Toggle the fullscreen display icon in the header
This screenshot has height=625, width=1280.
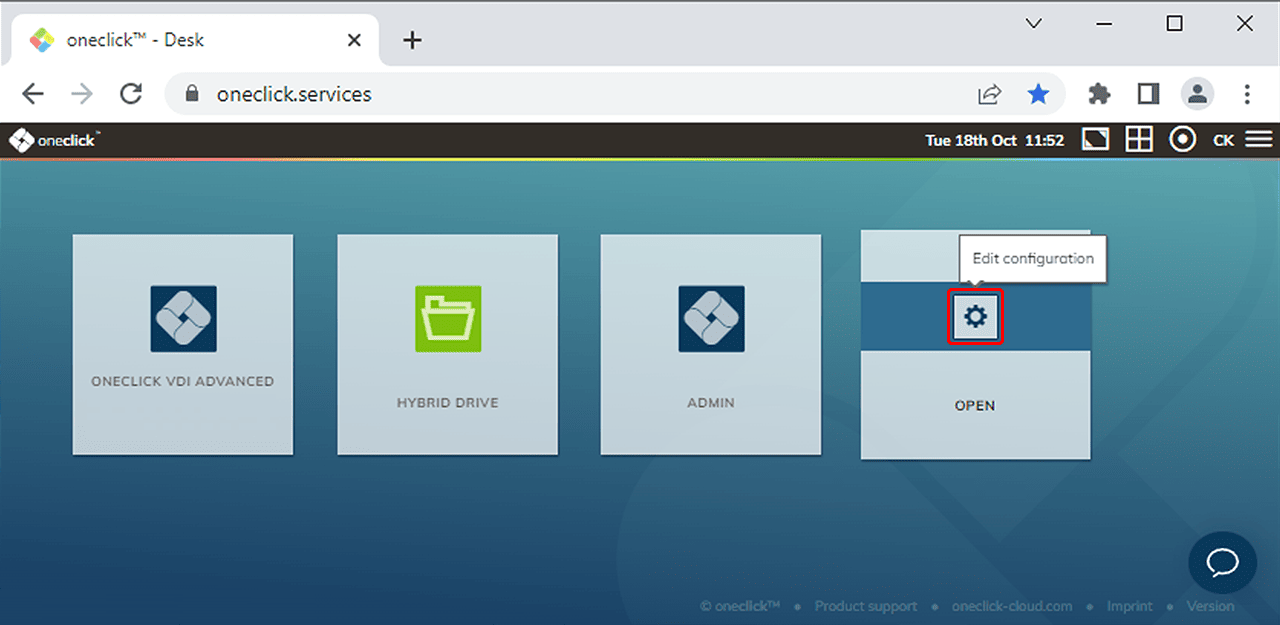pos(1096,140)
